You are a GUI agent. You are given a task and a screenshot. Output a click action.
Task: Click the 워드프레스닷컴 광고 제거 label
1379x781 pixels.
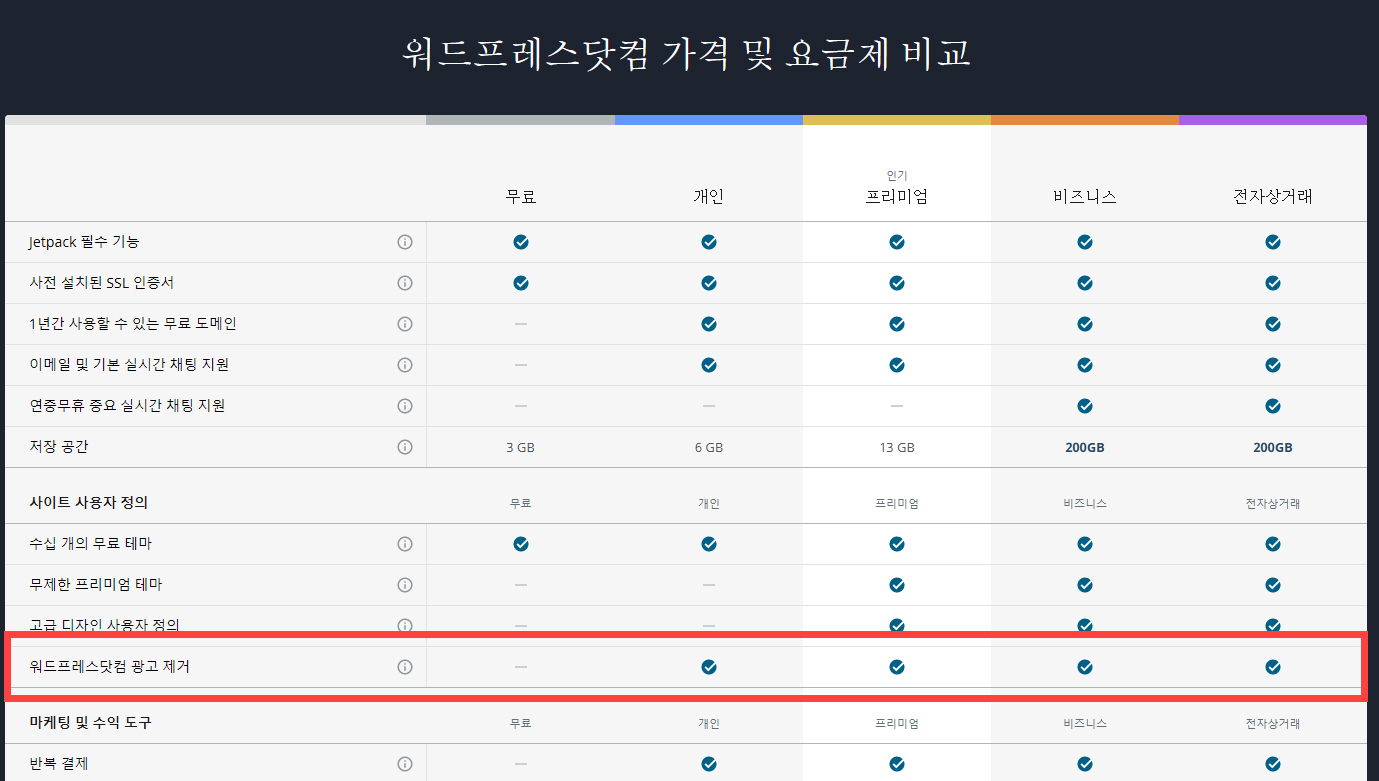tap(110, 667)
